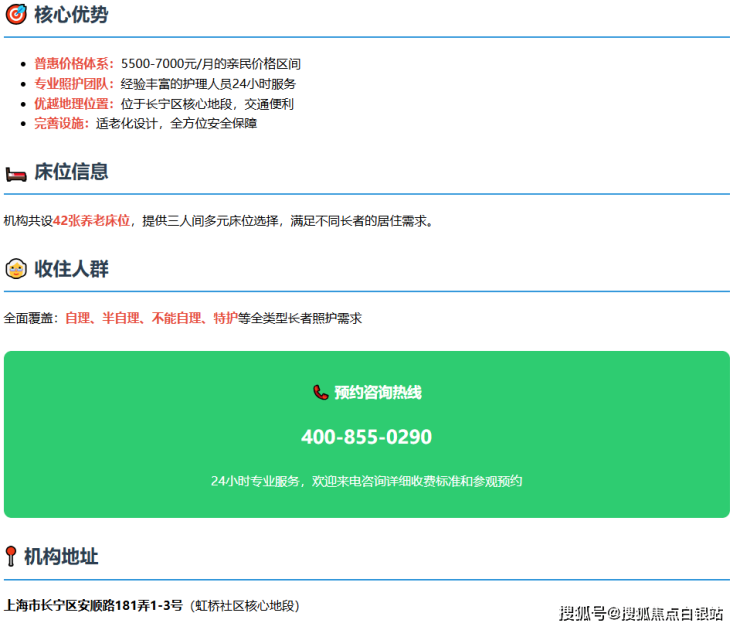Select the 床位信息 section heading
The image size is (740, 630).
click(71, 172)
